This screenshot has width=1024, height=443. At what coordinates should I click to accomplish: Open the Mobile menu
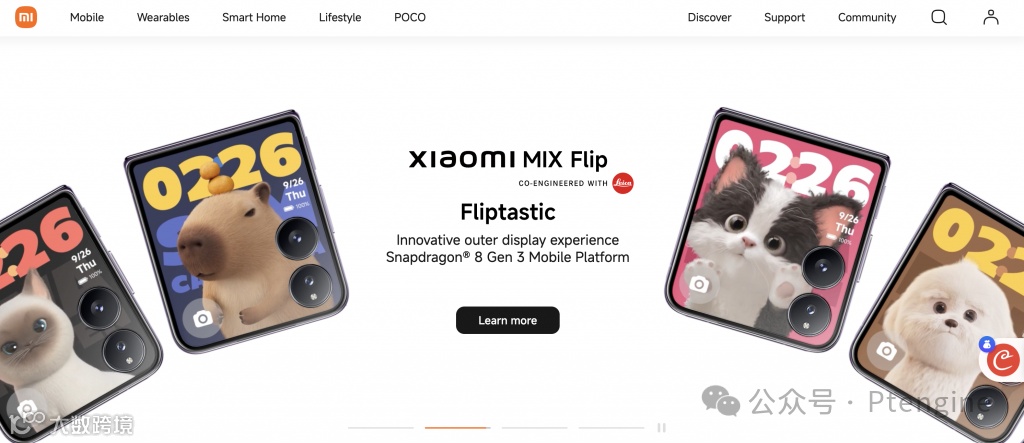(87, 18)
